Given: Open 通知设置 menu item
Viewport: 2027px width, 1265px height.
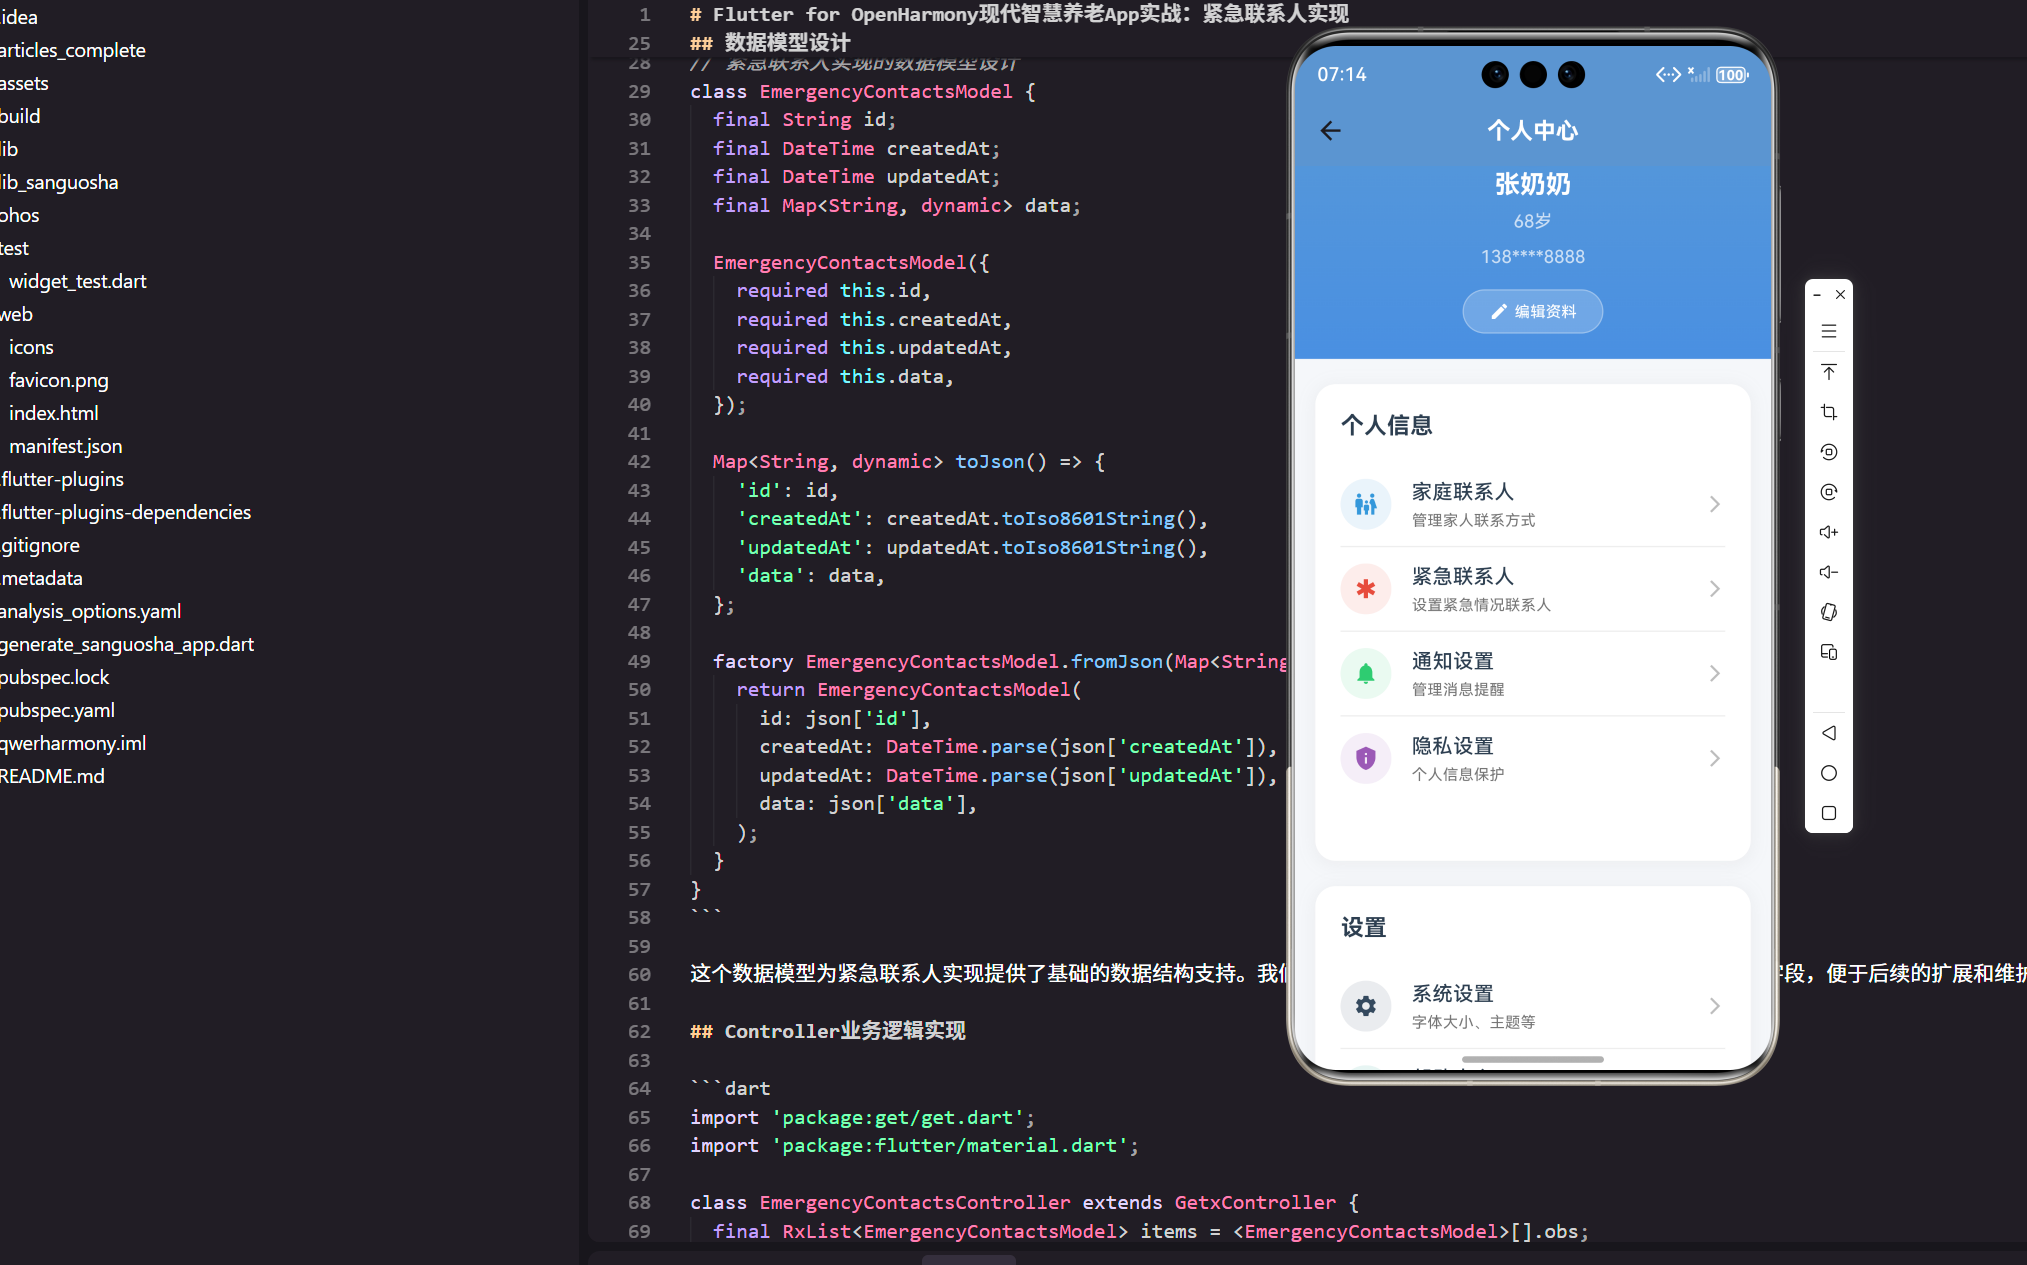Looking at the screenshot, I should tap(1532, 674).
